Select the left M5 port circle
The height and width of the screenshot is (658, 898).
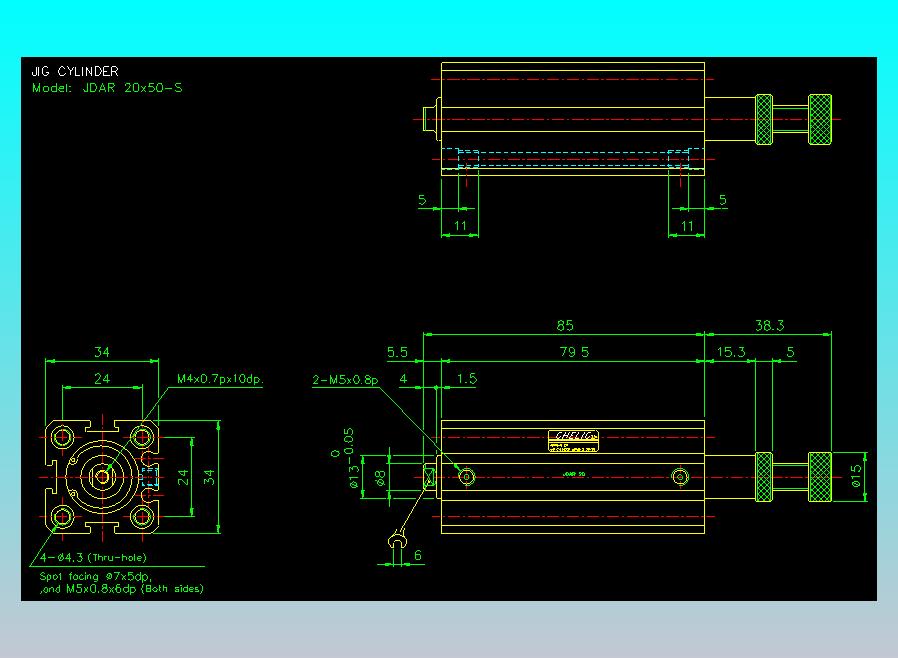click(466, 476)
